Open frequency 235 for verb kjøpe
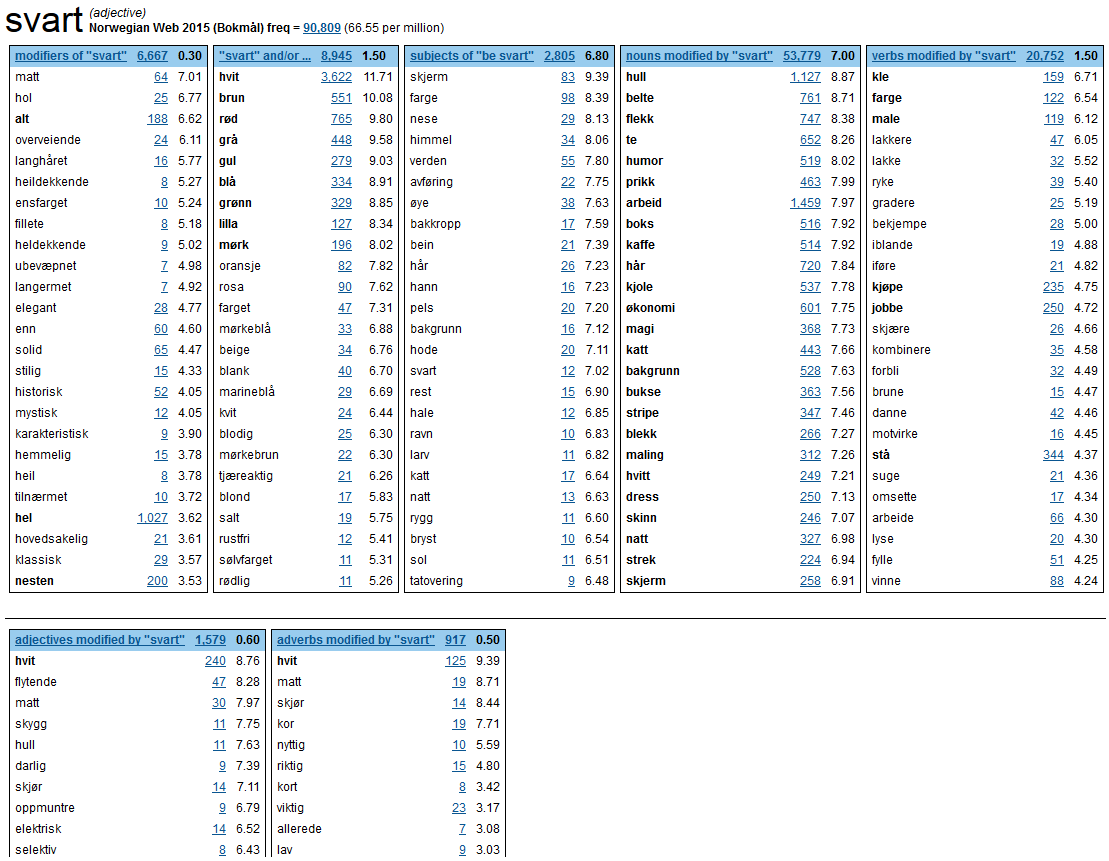 (x=1053, y=287)
